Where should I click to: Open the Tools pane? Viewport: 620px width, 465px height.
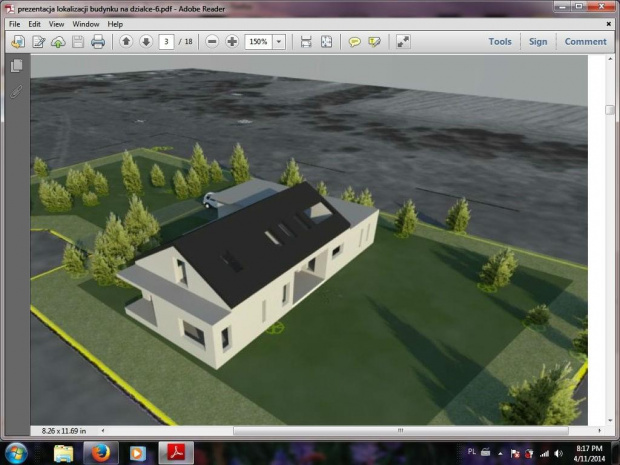click(x=500, y=42)
